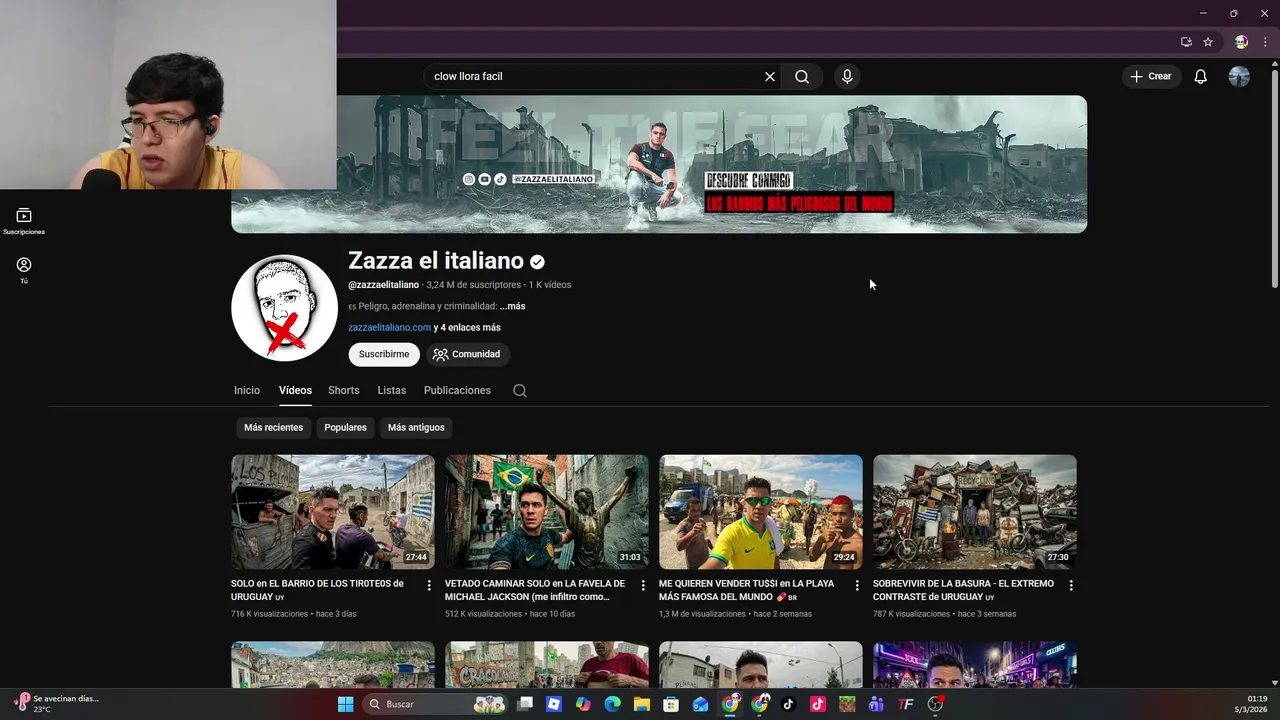The image size is (1280, 720).
Task: Go to Suscripciones in the sidebar
Action: click(x=24, y=221)
